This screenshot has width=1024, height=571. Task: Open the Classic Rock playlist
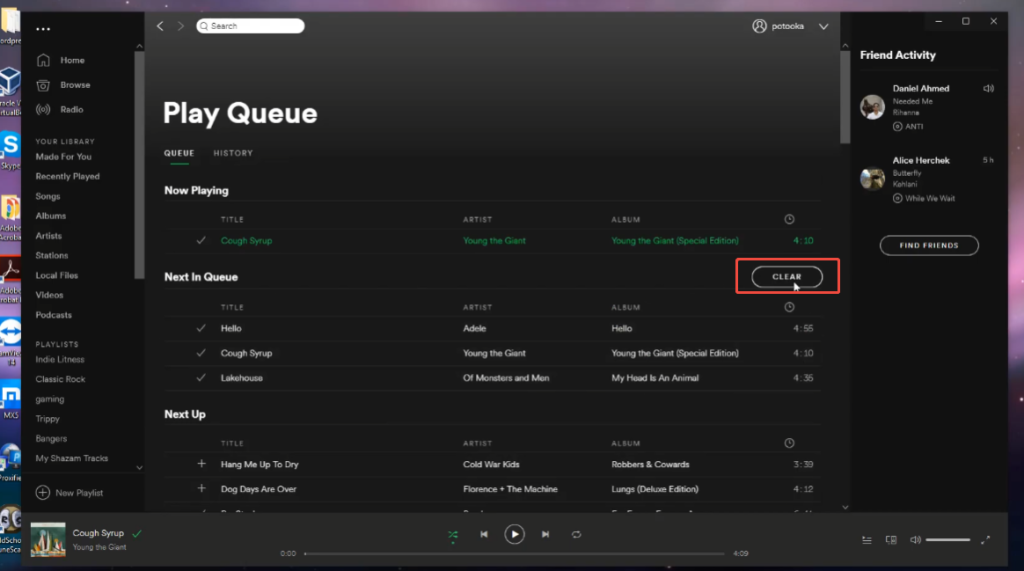60,379
